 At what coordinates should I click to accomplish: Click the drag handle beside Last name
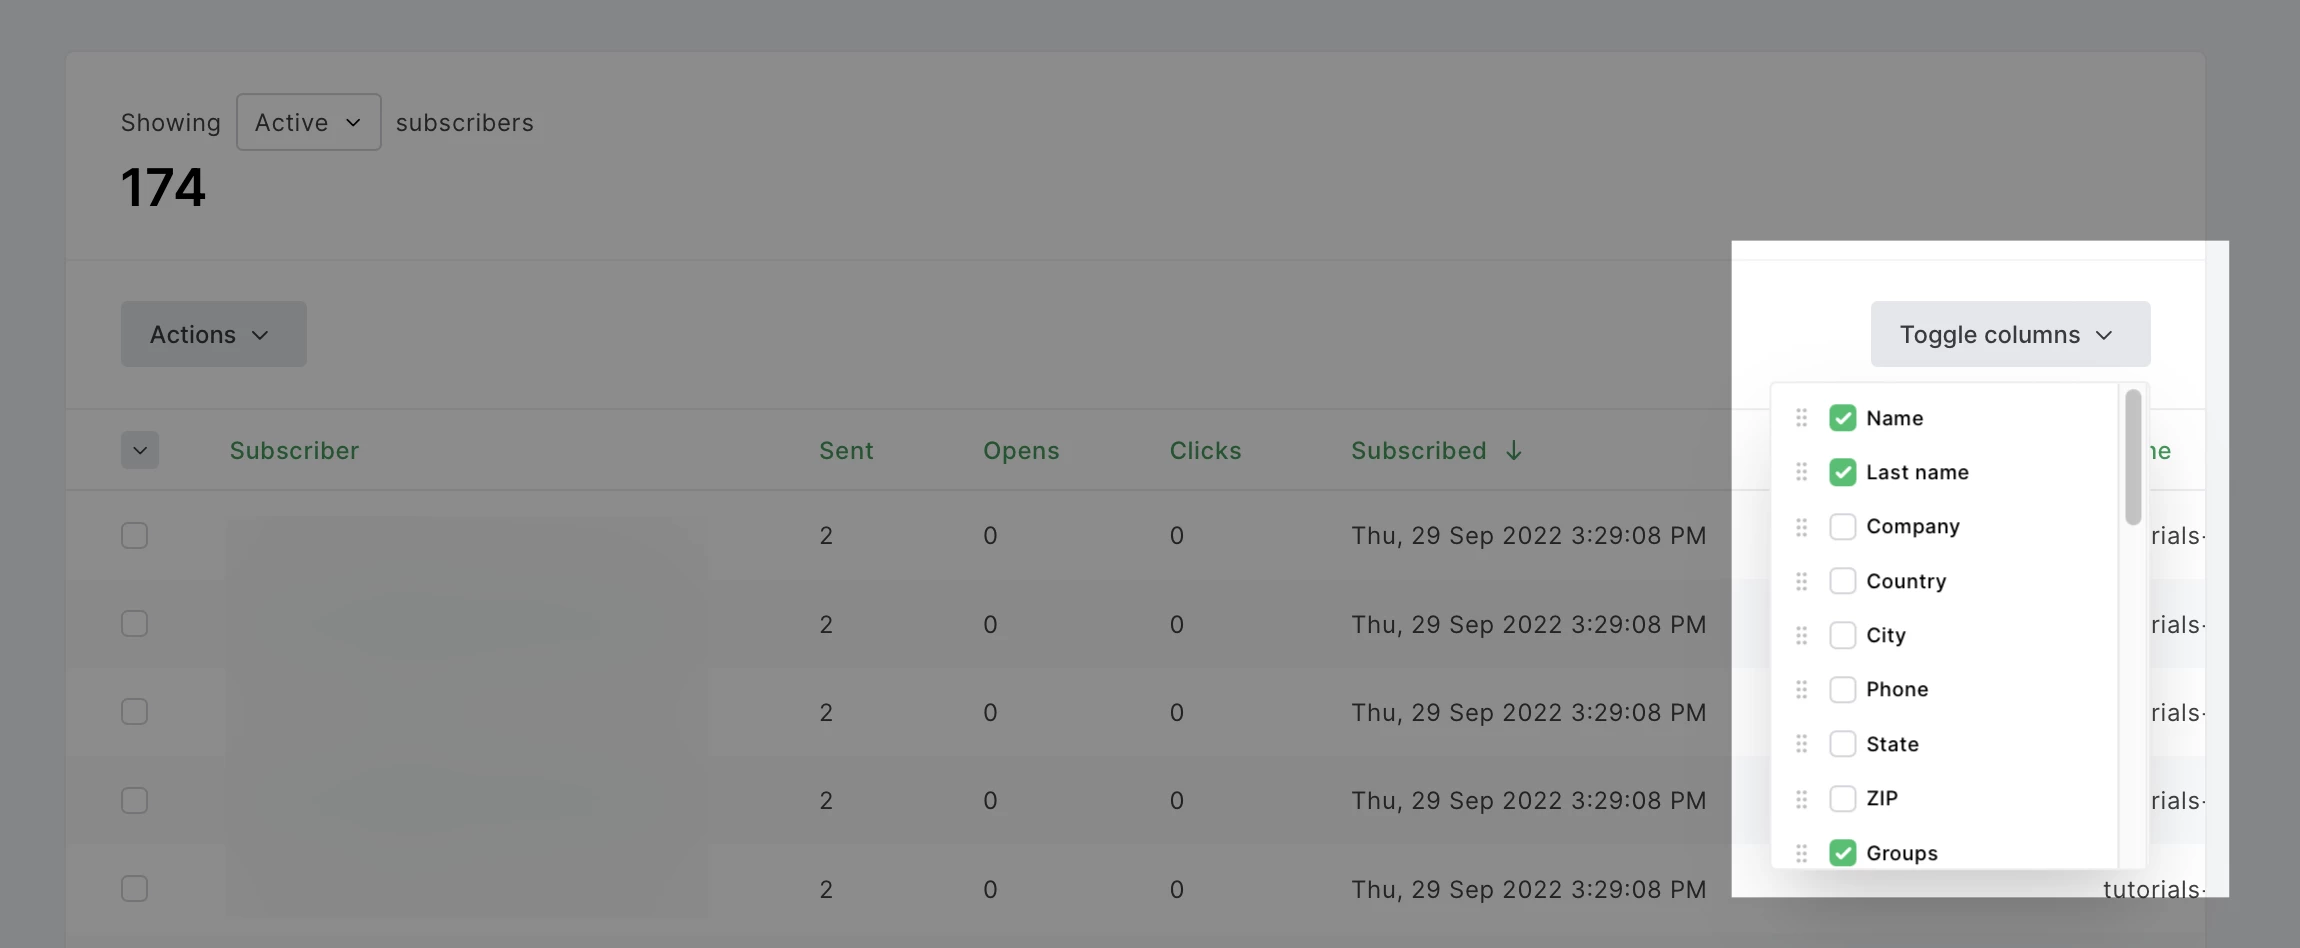1801,472
